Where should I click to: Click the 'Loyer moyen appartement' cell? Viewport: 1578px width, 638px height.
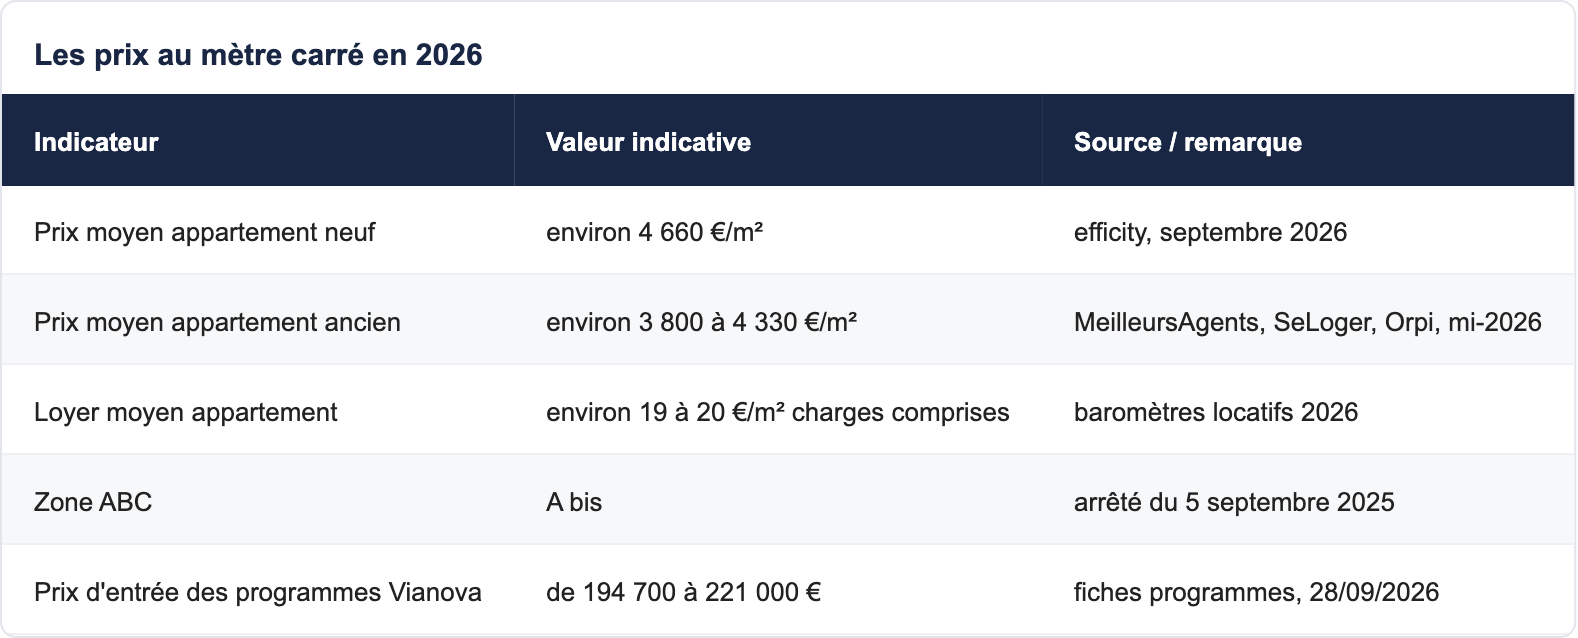(x=258, y=411)
